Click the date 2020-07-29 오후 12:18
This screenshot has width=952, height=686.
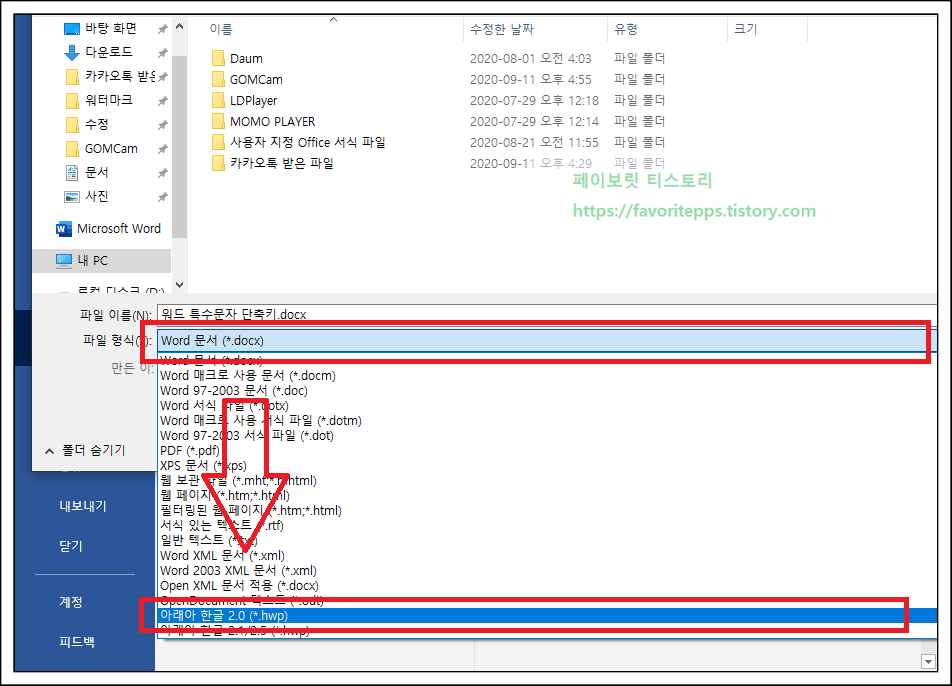tap(534, 100)
